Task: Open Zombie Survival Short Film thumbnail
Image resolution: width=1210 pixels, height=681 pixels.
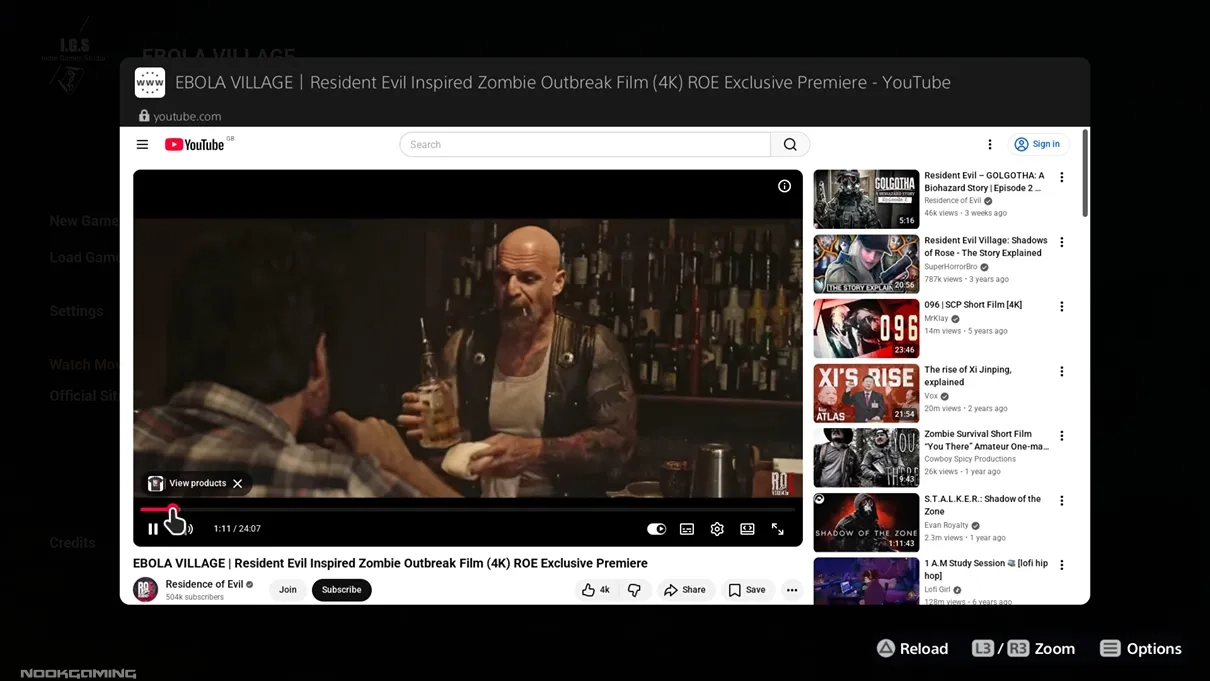Action: pyautogui.click(x=866, y=458)
